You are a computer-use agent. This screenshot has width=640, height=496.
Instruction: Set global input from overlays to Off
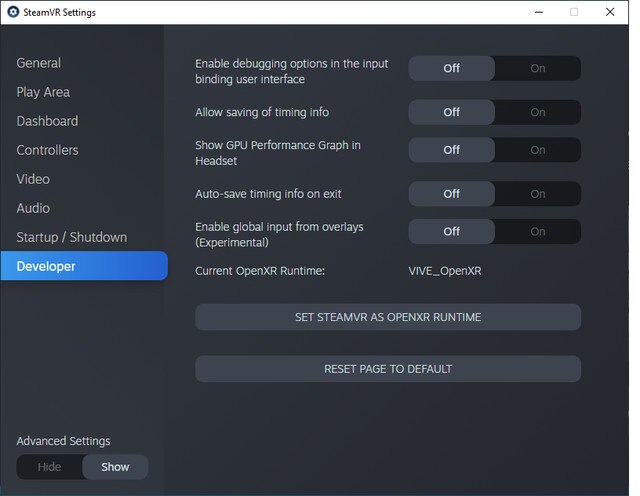pyautogui.click(x=451, y=231)
